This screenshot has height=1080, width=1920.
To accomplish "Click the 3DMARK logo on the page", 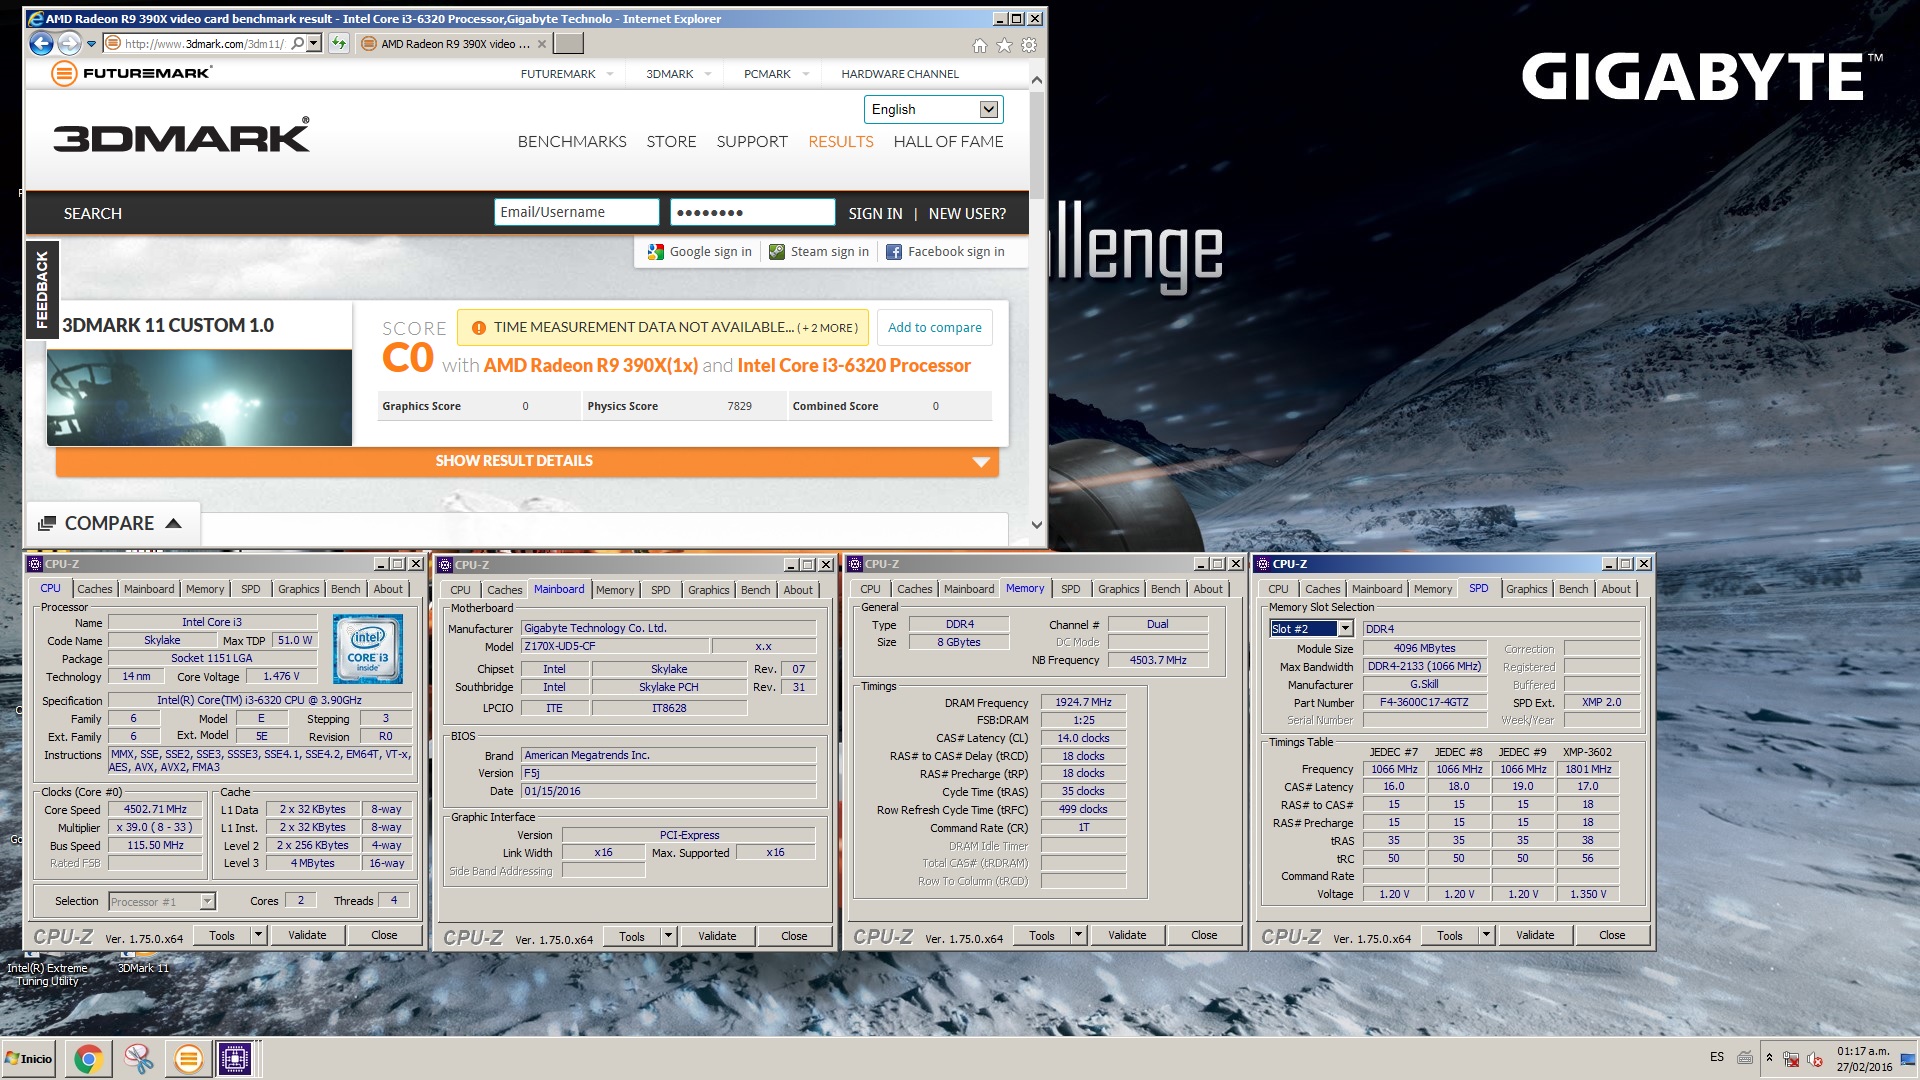I will point(181,136).
